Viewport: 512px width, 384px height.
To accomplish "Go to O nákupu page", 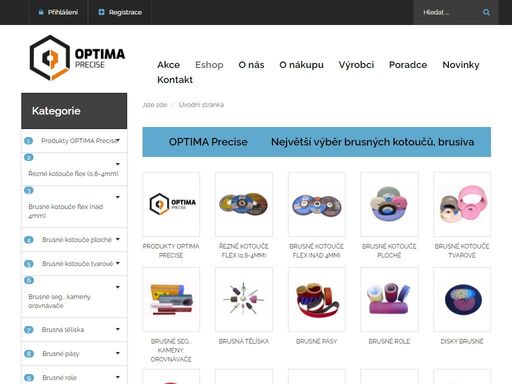I will [301, 65].
